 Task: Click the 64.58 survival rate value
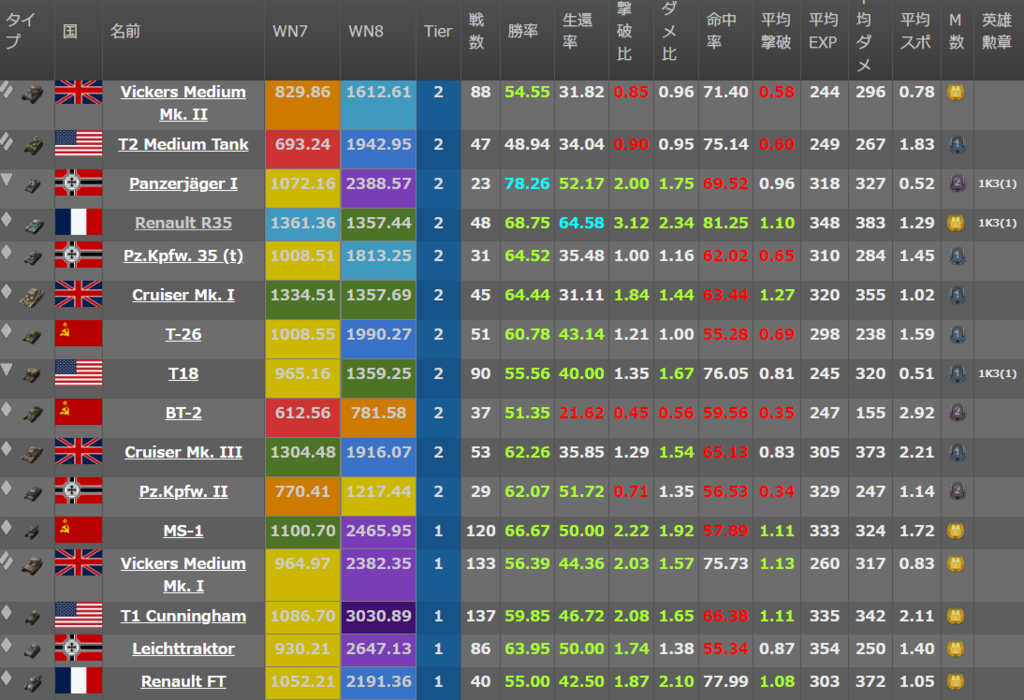(581, 223)
